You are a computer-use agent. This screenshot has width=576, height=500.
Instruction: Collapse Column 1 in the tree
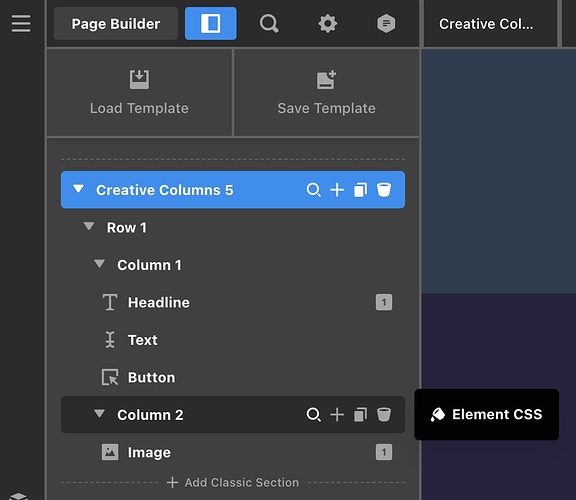tap(99, 264)
